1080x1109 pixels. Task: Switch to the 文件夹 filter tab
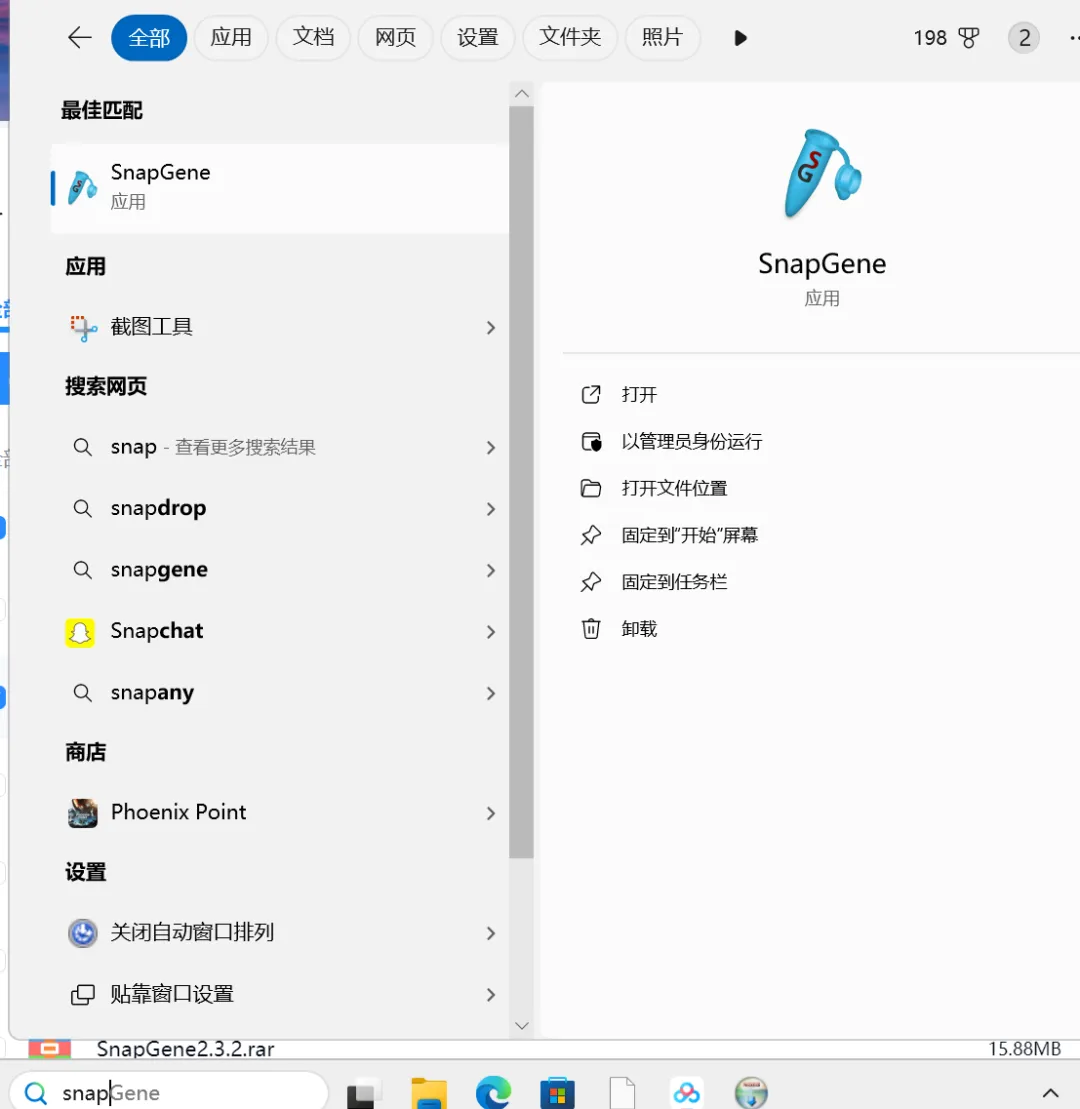pos(570,37)
